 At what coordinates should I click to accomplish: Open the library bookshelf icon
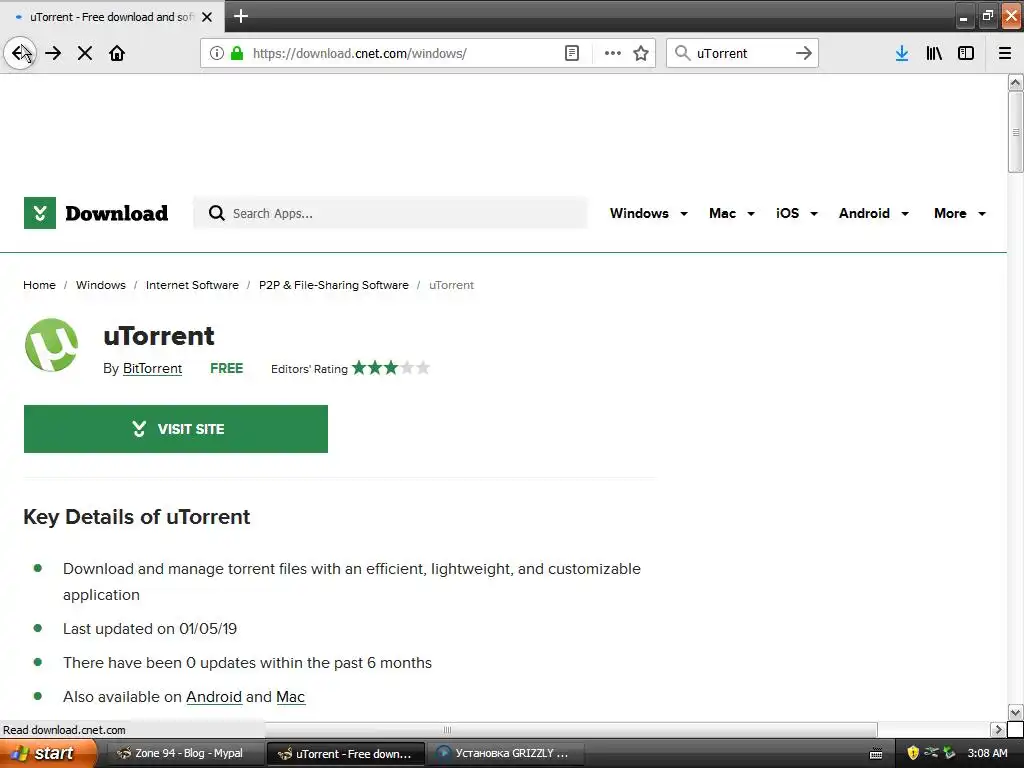pos(934,53)
